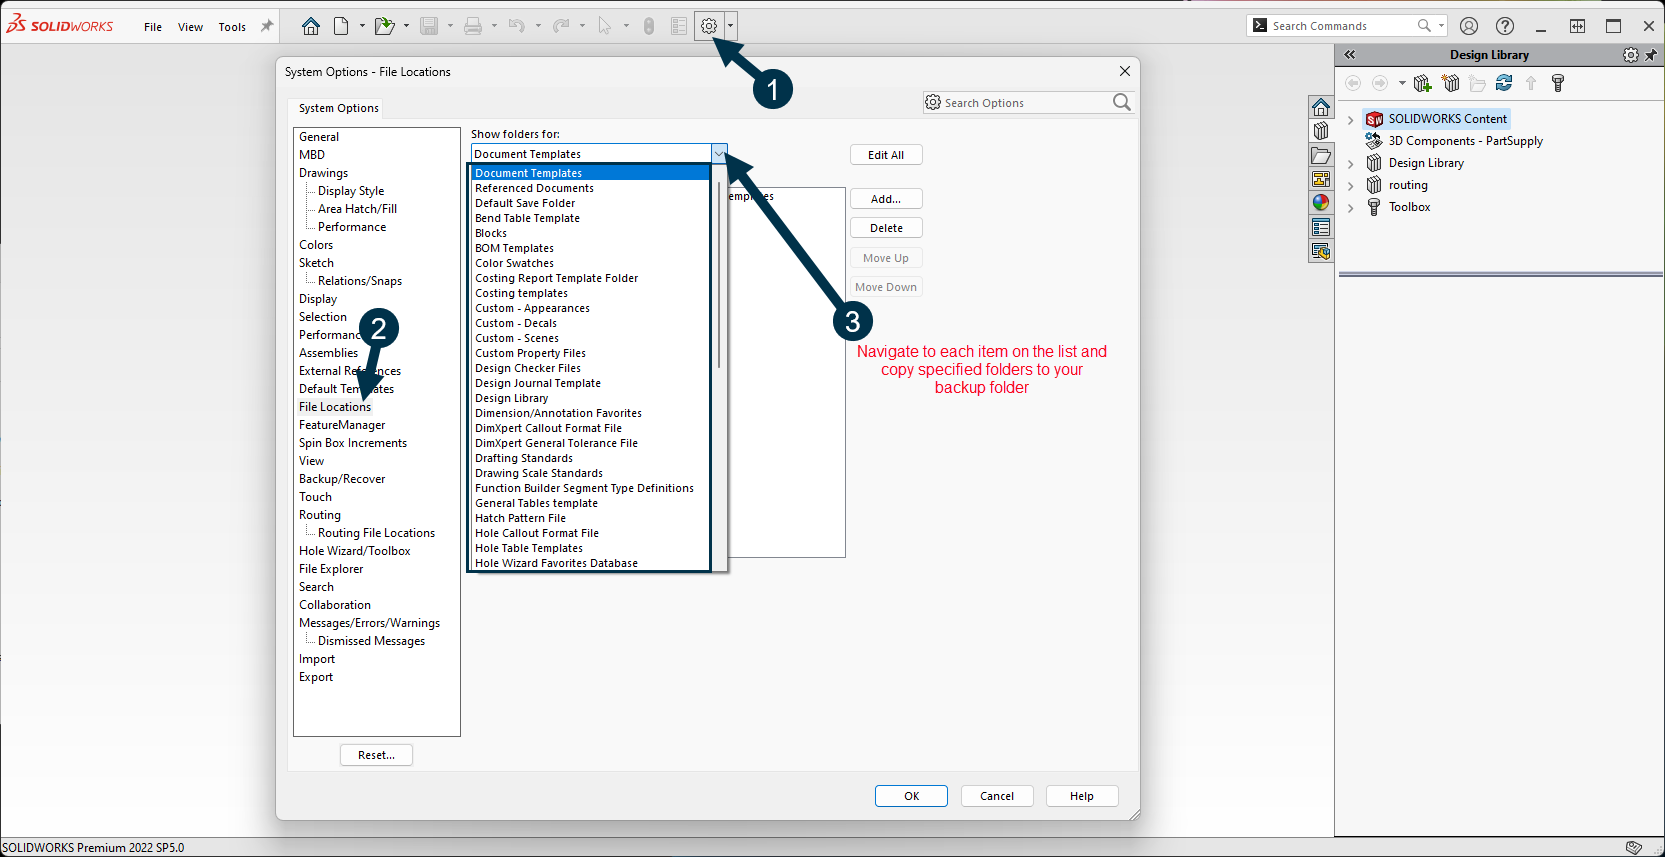This screenshot has width=1665, height=857.
Task: Expand the Toolbox tree node
Action: pos(1351,207)
